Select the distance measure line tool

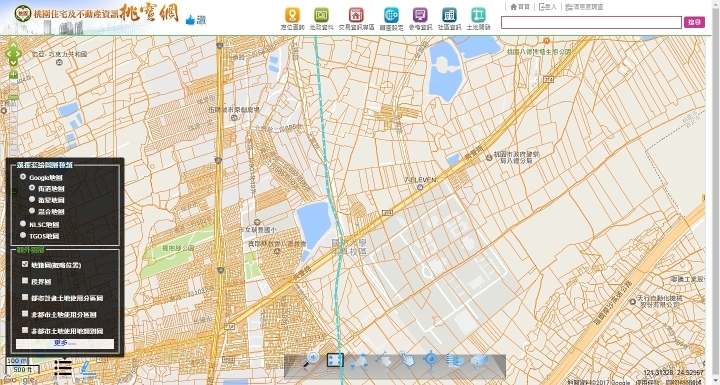click(383, 360)
